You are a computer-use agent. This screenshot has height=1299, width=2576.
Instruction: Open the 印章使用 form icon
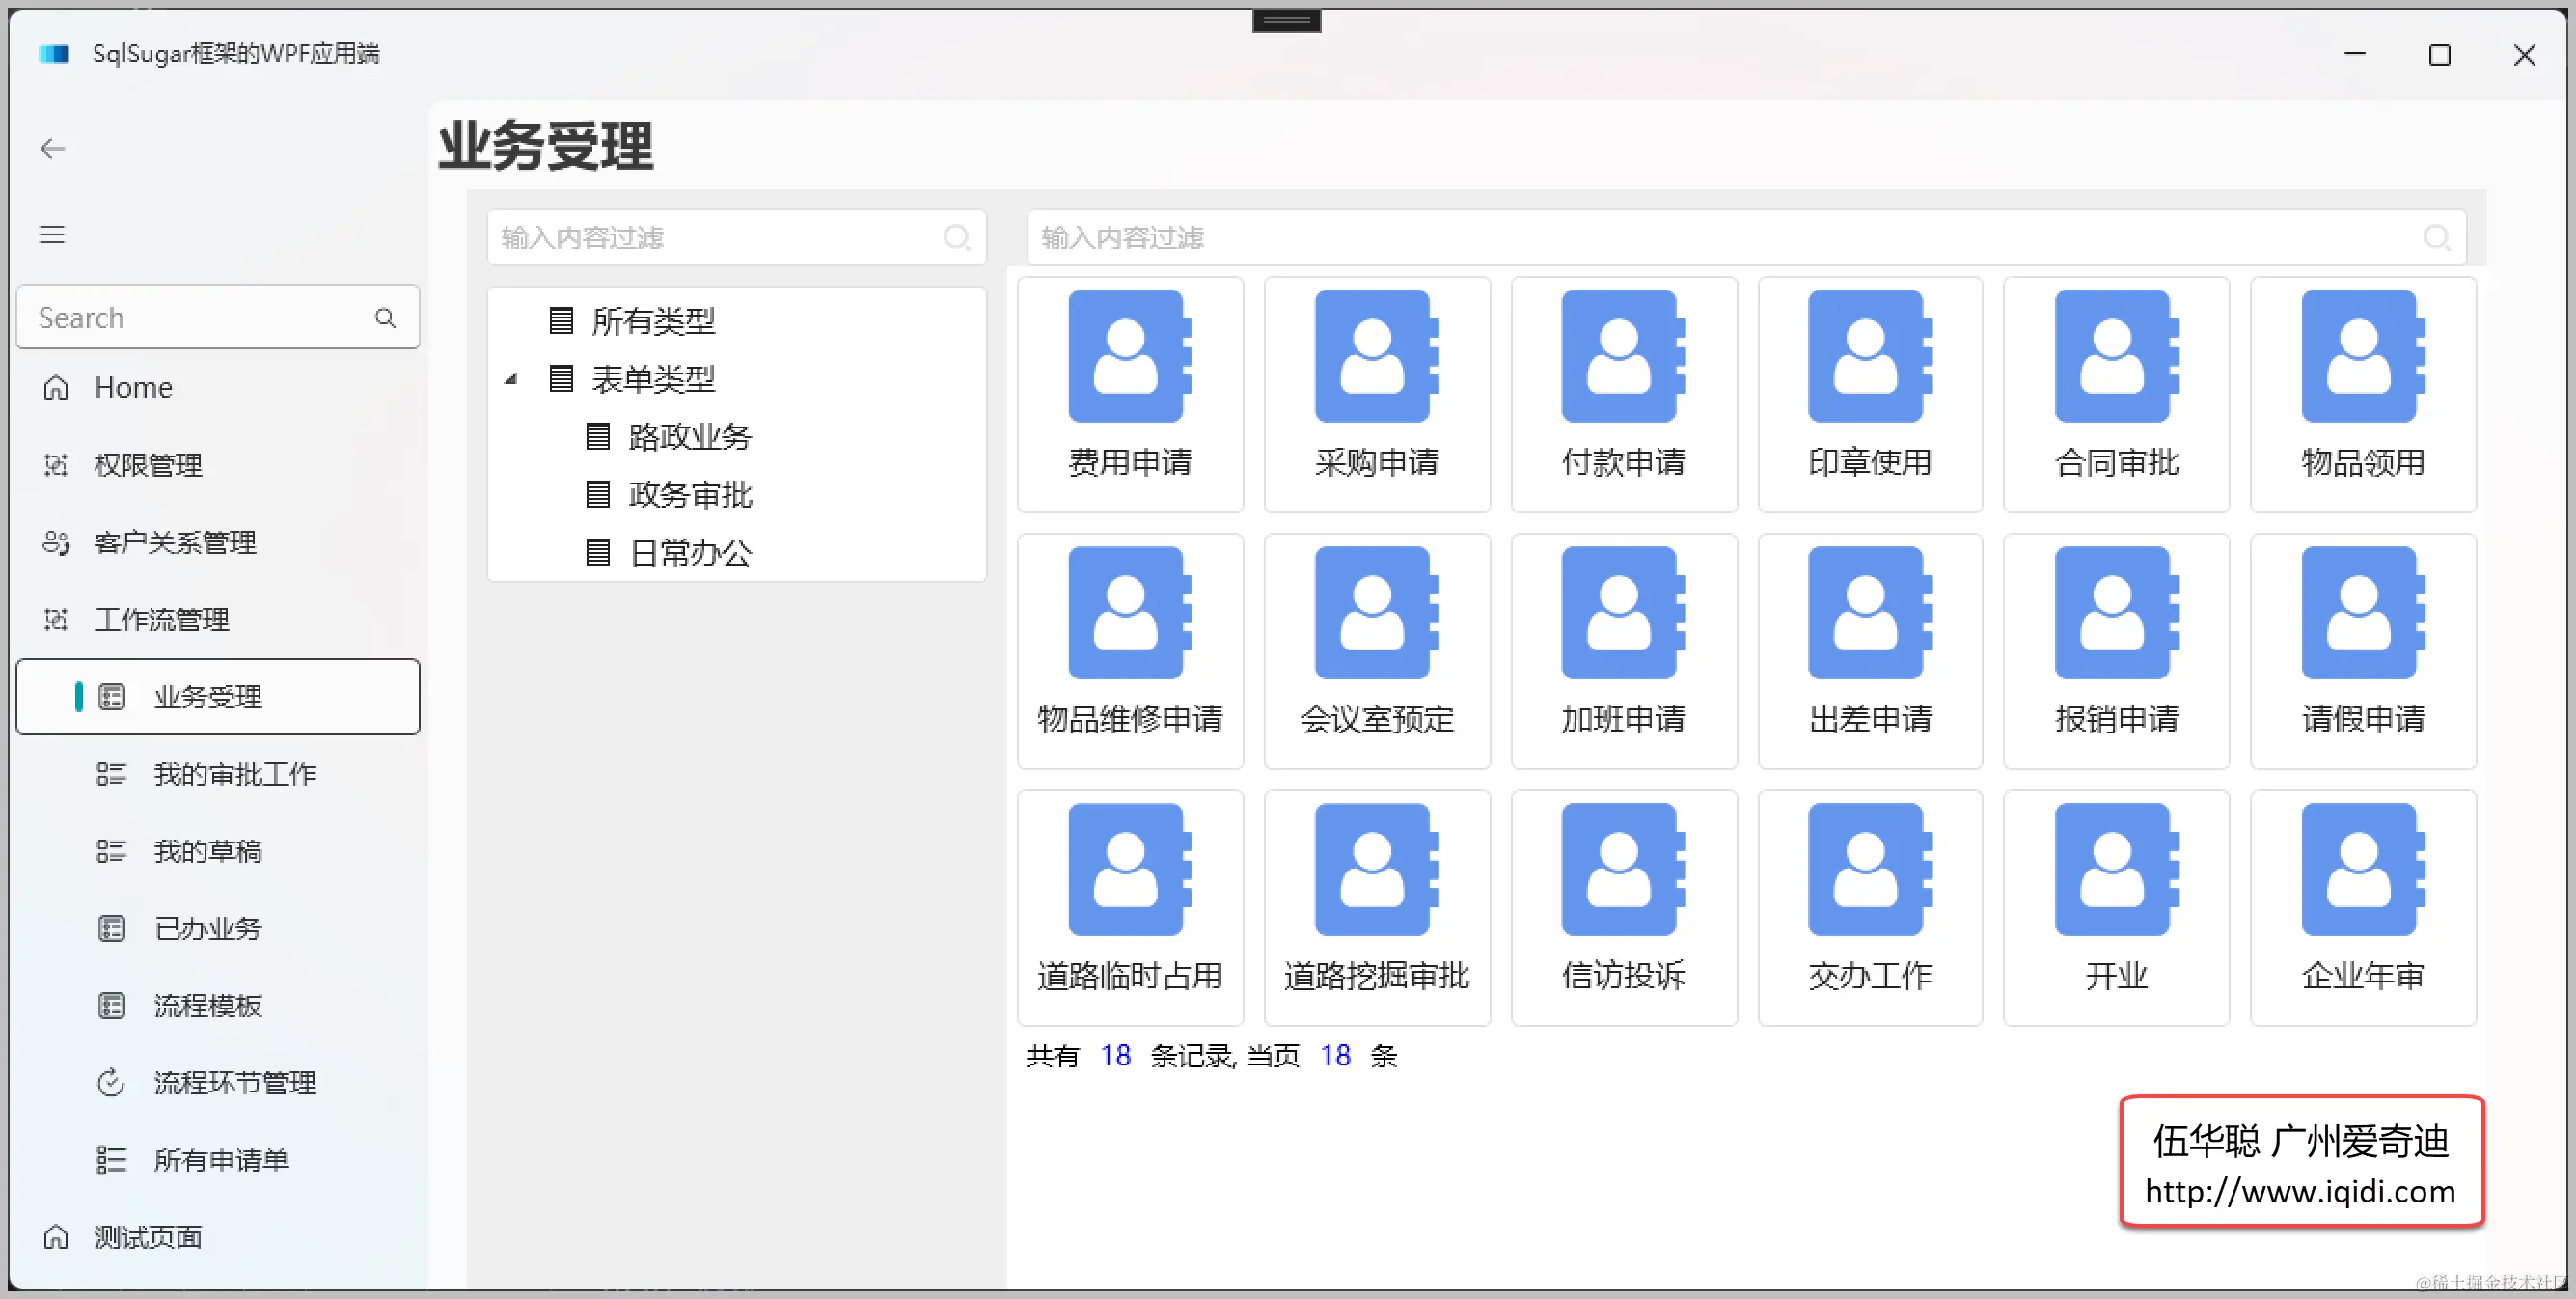coord(1869,357)
